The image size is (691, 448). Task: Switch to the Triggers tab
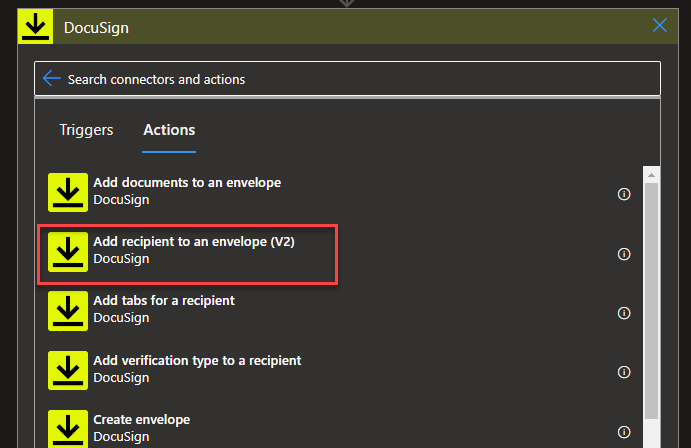86,130
